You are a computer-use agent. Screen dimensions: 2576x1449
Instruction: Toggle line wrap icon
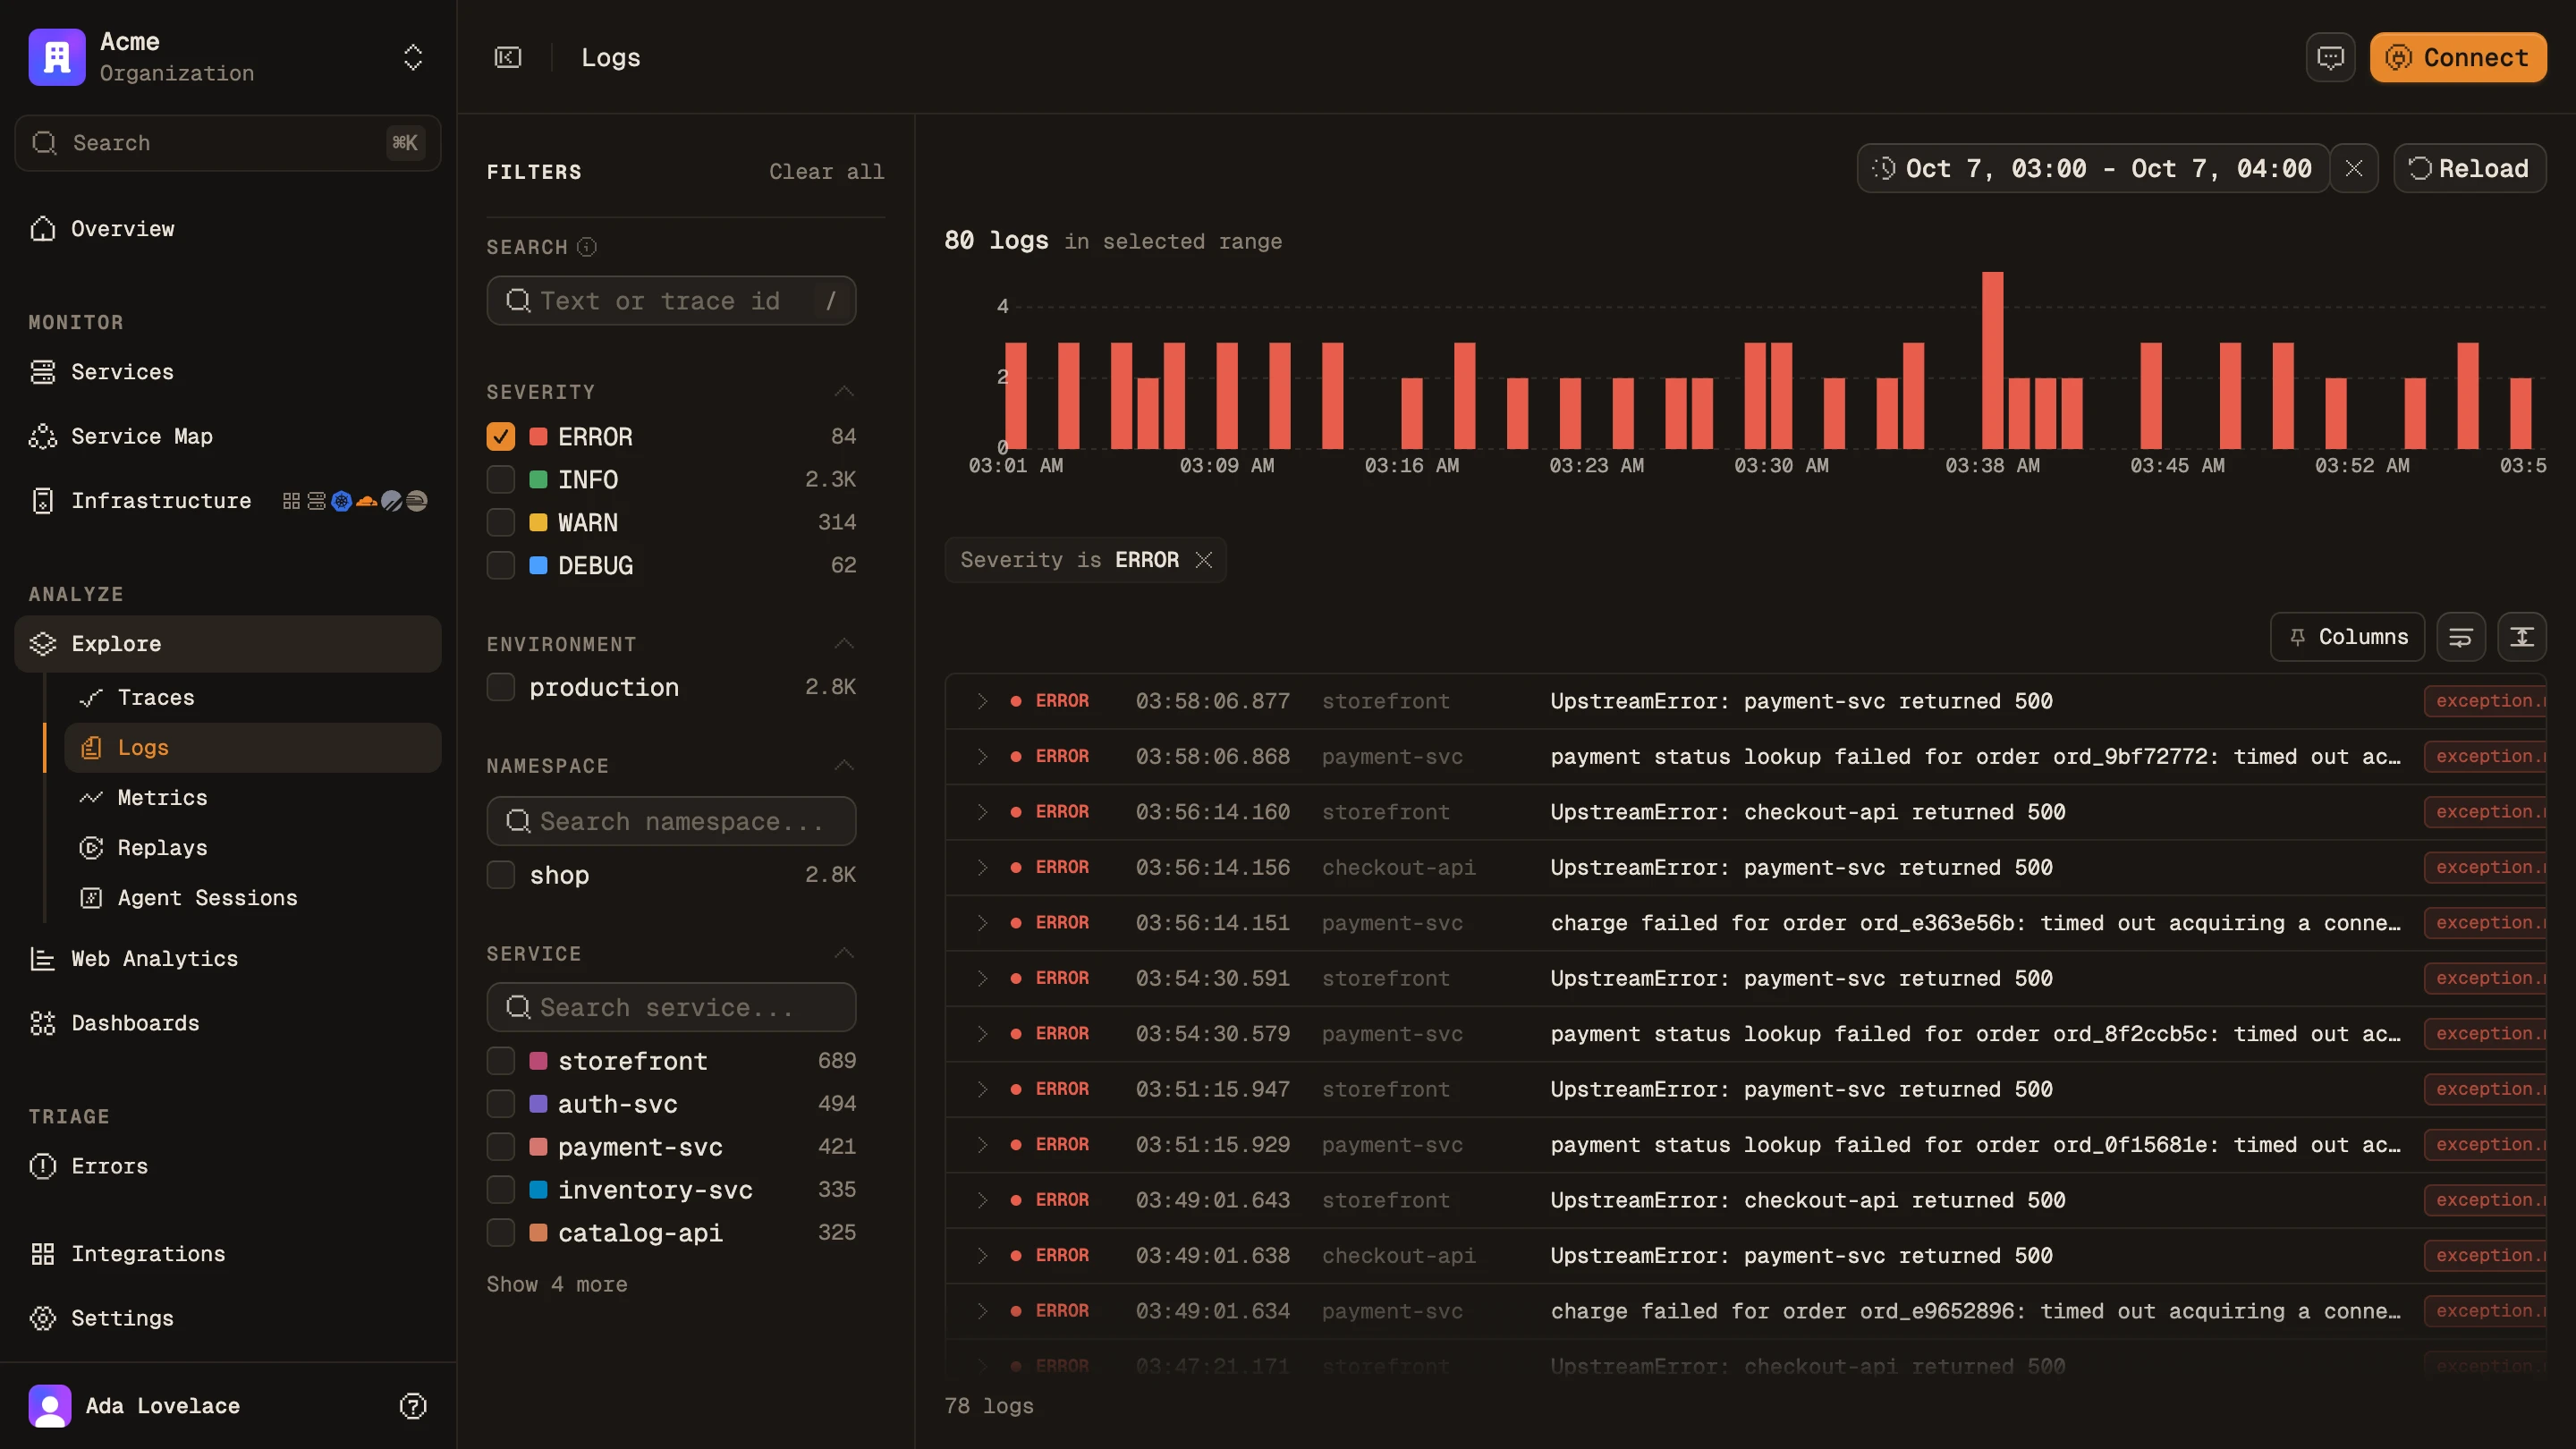pyautogui.click(x=2461, y=638)
